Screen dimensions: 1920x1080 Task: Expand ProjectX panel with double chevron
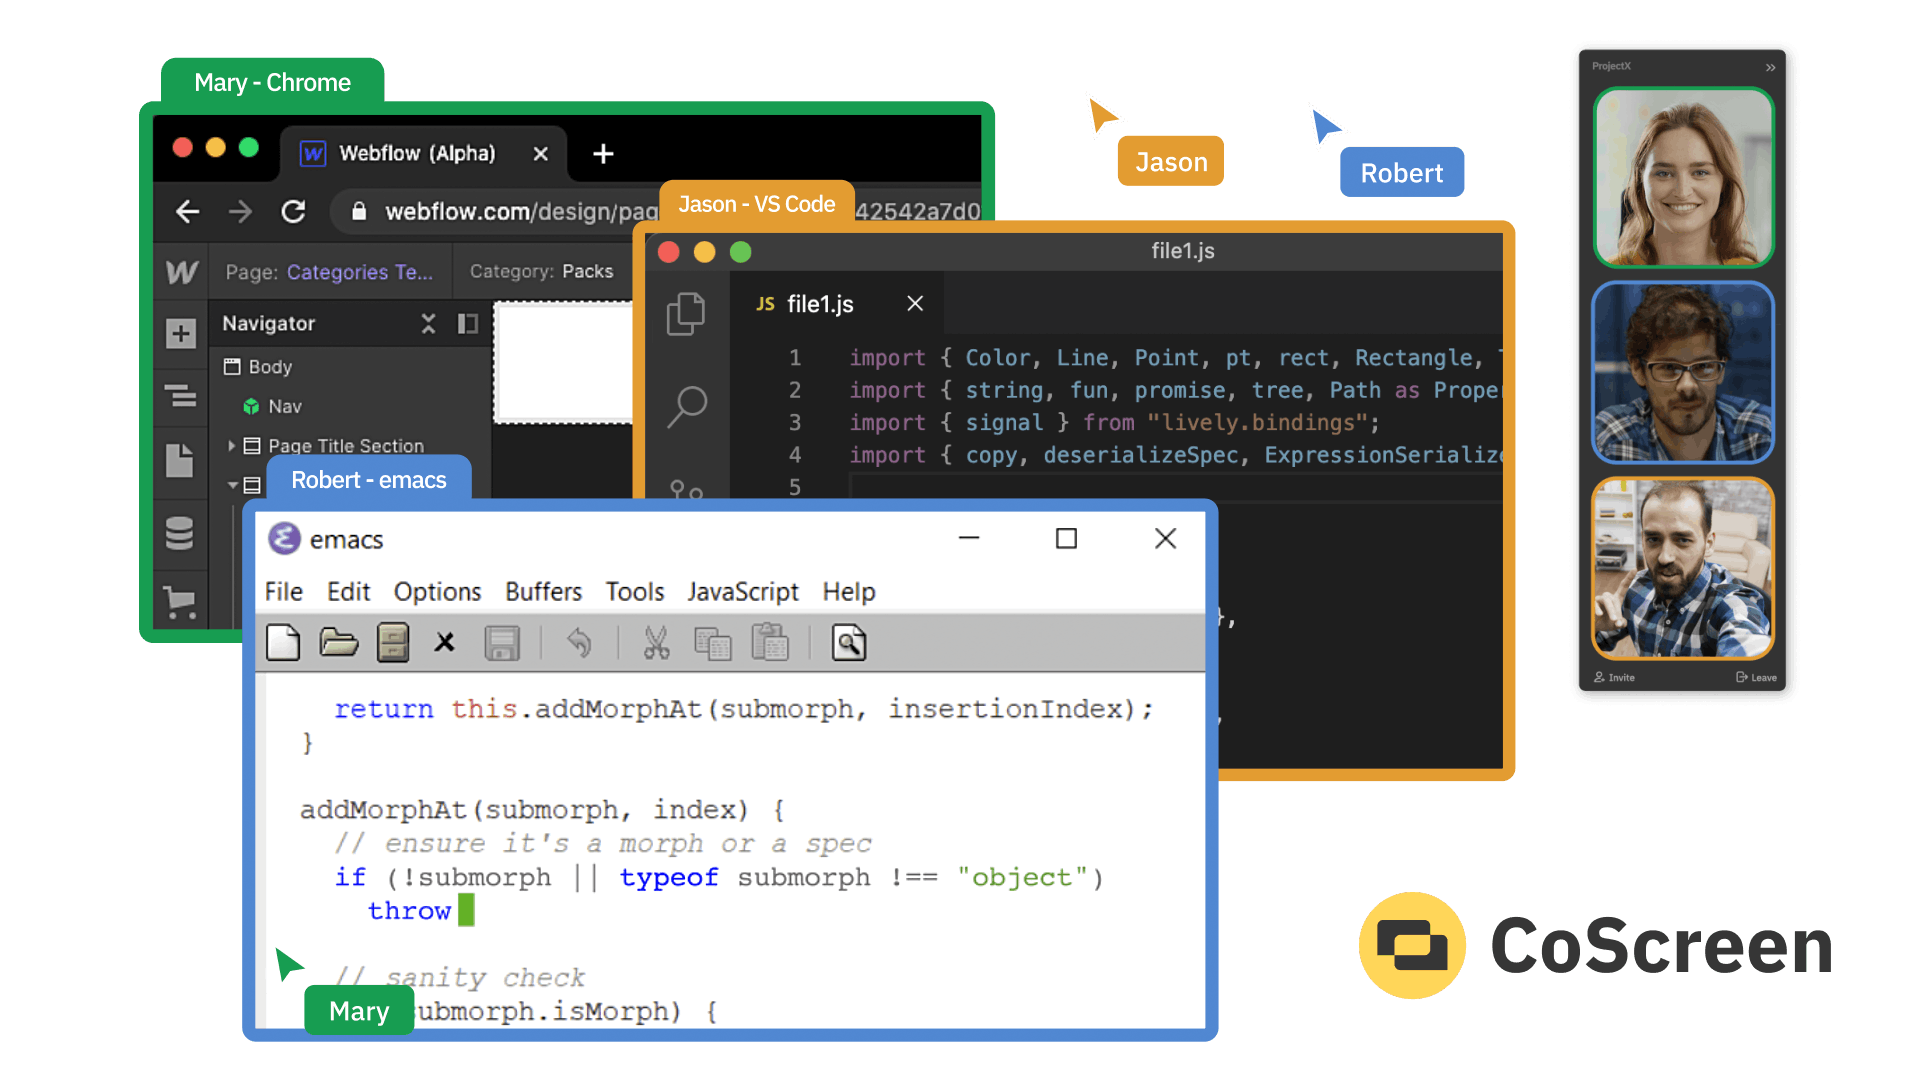(x=1770, y=67)
